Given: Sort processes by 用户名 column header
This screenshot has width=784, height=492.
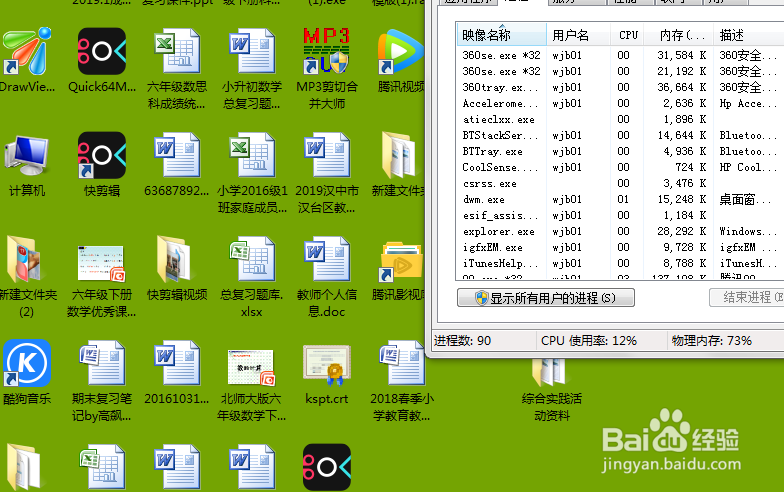Looking at the screenshot, I should pos(578,35).
